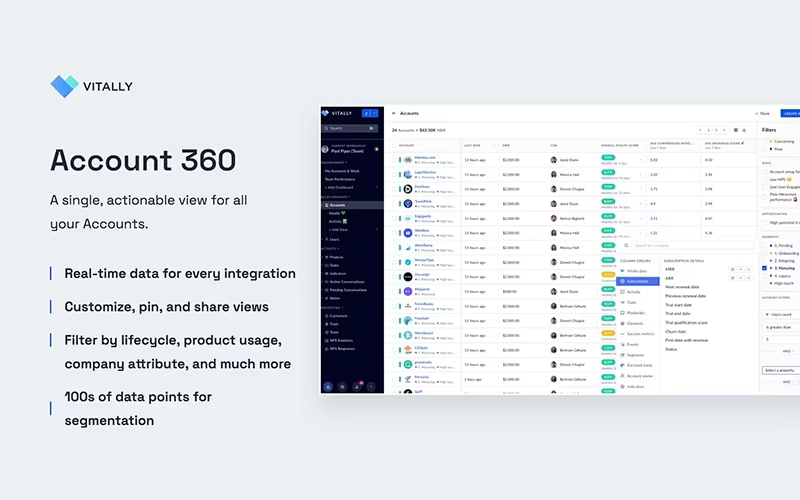Tick the checkbox for the Monday.com row

[394, 160]
